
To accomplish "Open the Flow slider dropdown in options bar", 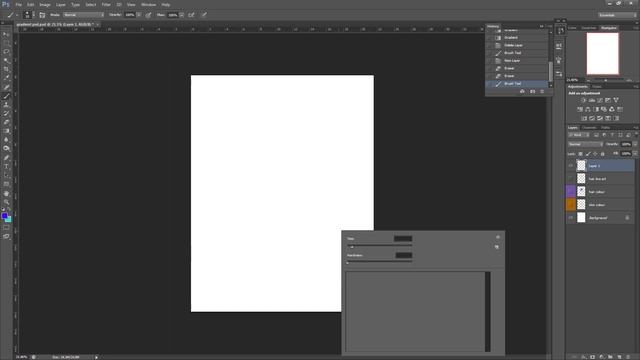I will (x=182, y=15).
